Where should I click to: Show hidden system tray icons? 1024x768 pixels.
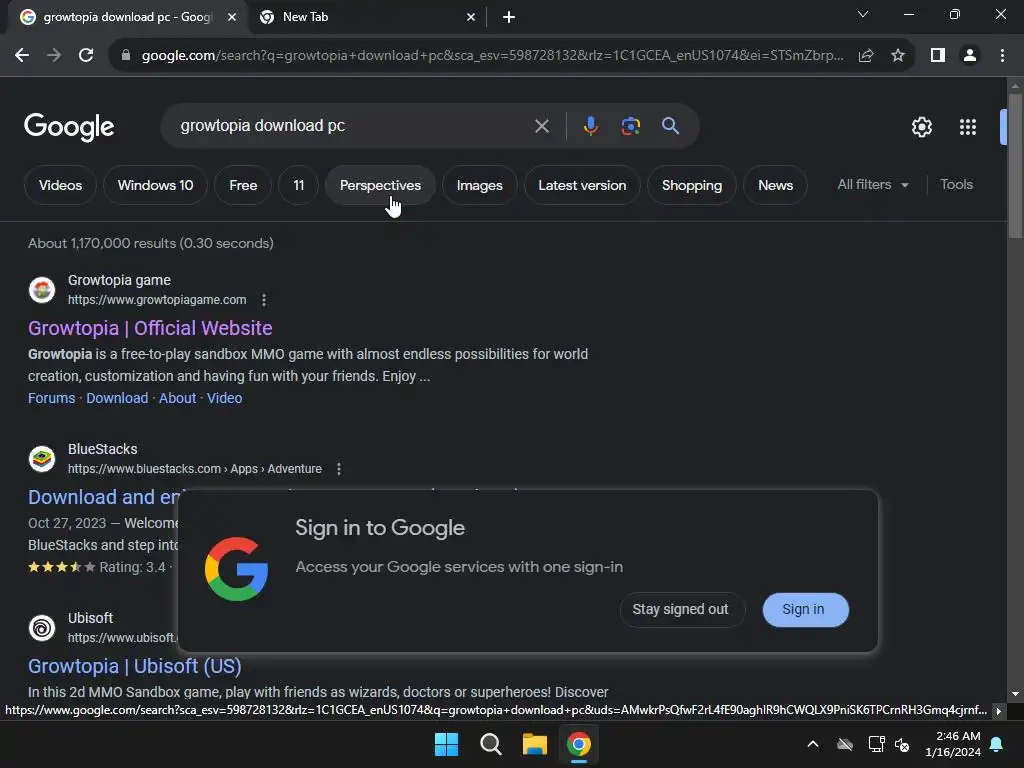(813, 744)
